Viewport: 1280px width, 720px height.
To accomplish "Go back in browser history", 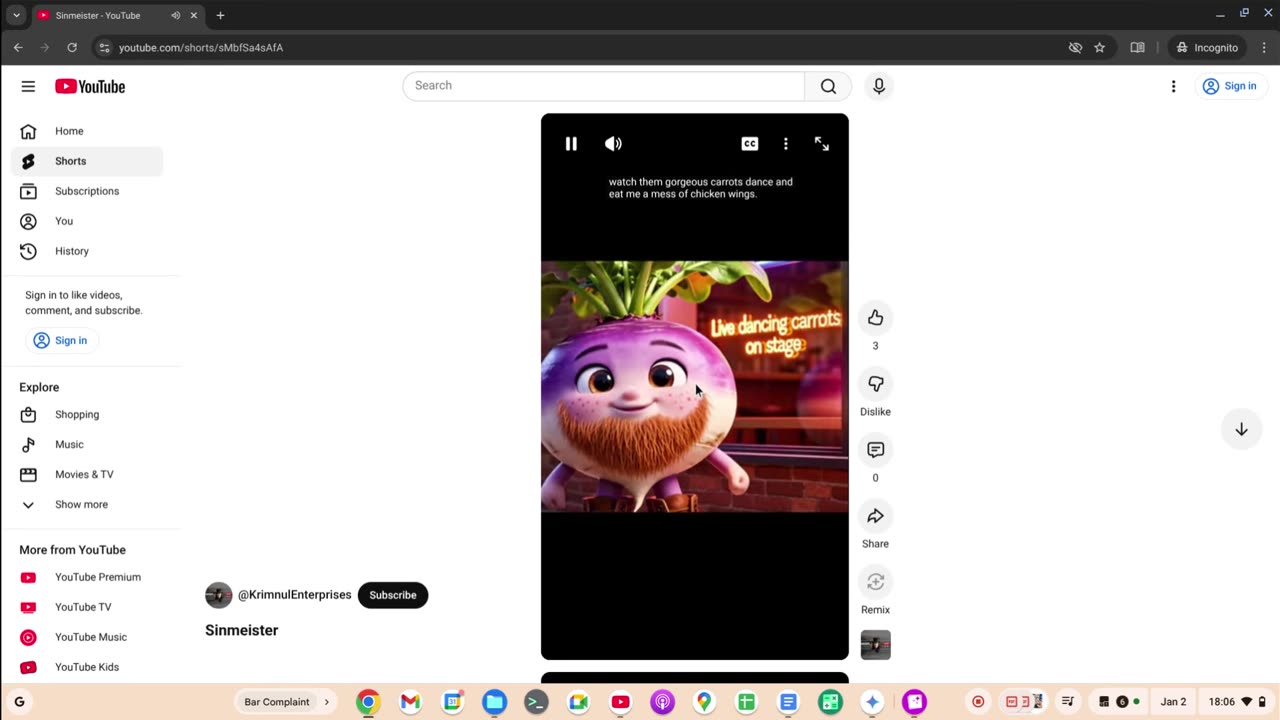I will [x=18, y=47].
